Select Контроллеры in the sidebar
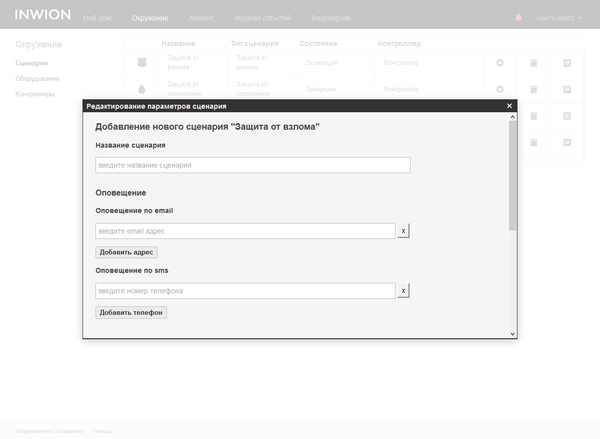The image size is (600, 439). tap(35, 94)
